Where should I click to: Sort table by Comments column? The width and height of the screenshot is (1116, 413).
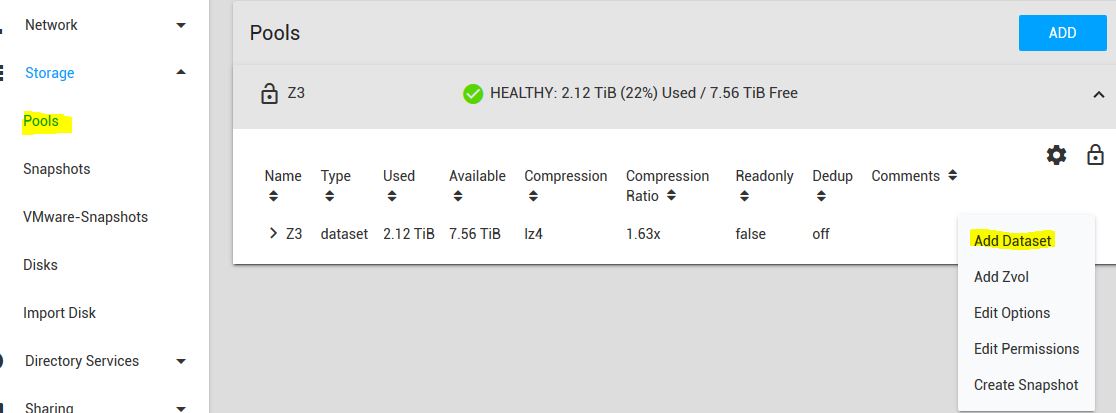click(x=913, y=176)
